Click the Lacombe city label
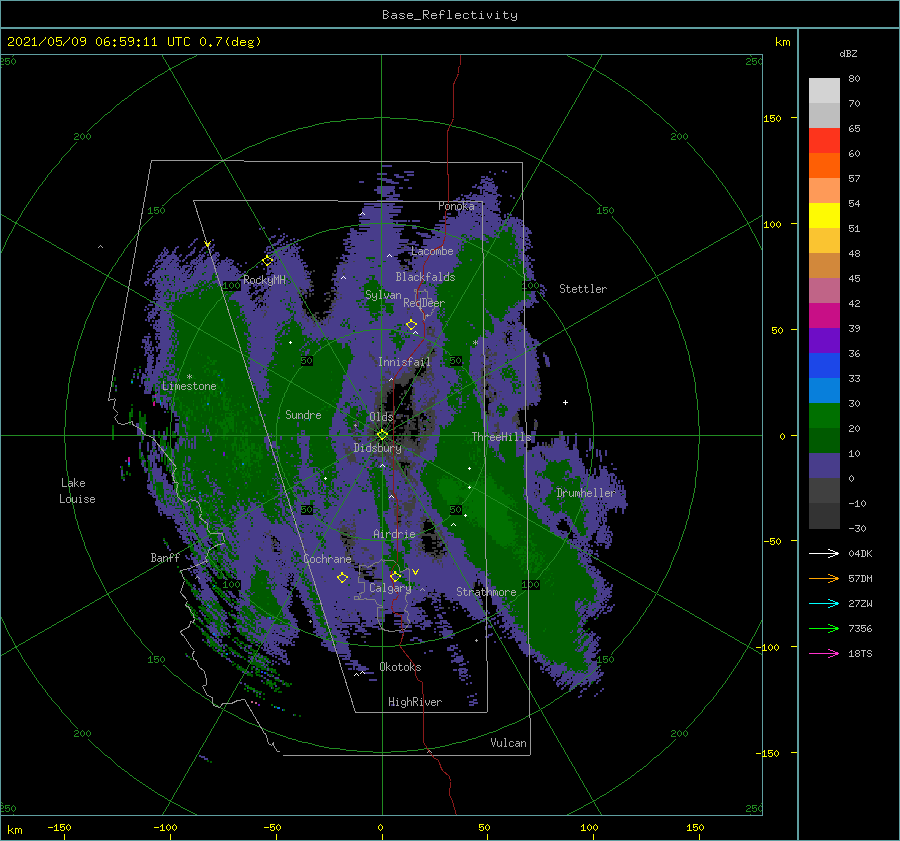The image size is (900, 841). 432,251
